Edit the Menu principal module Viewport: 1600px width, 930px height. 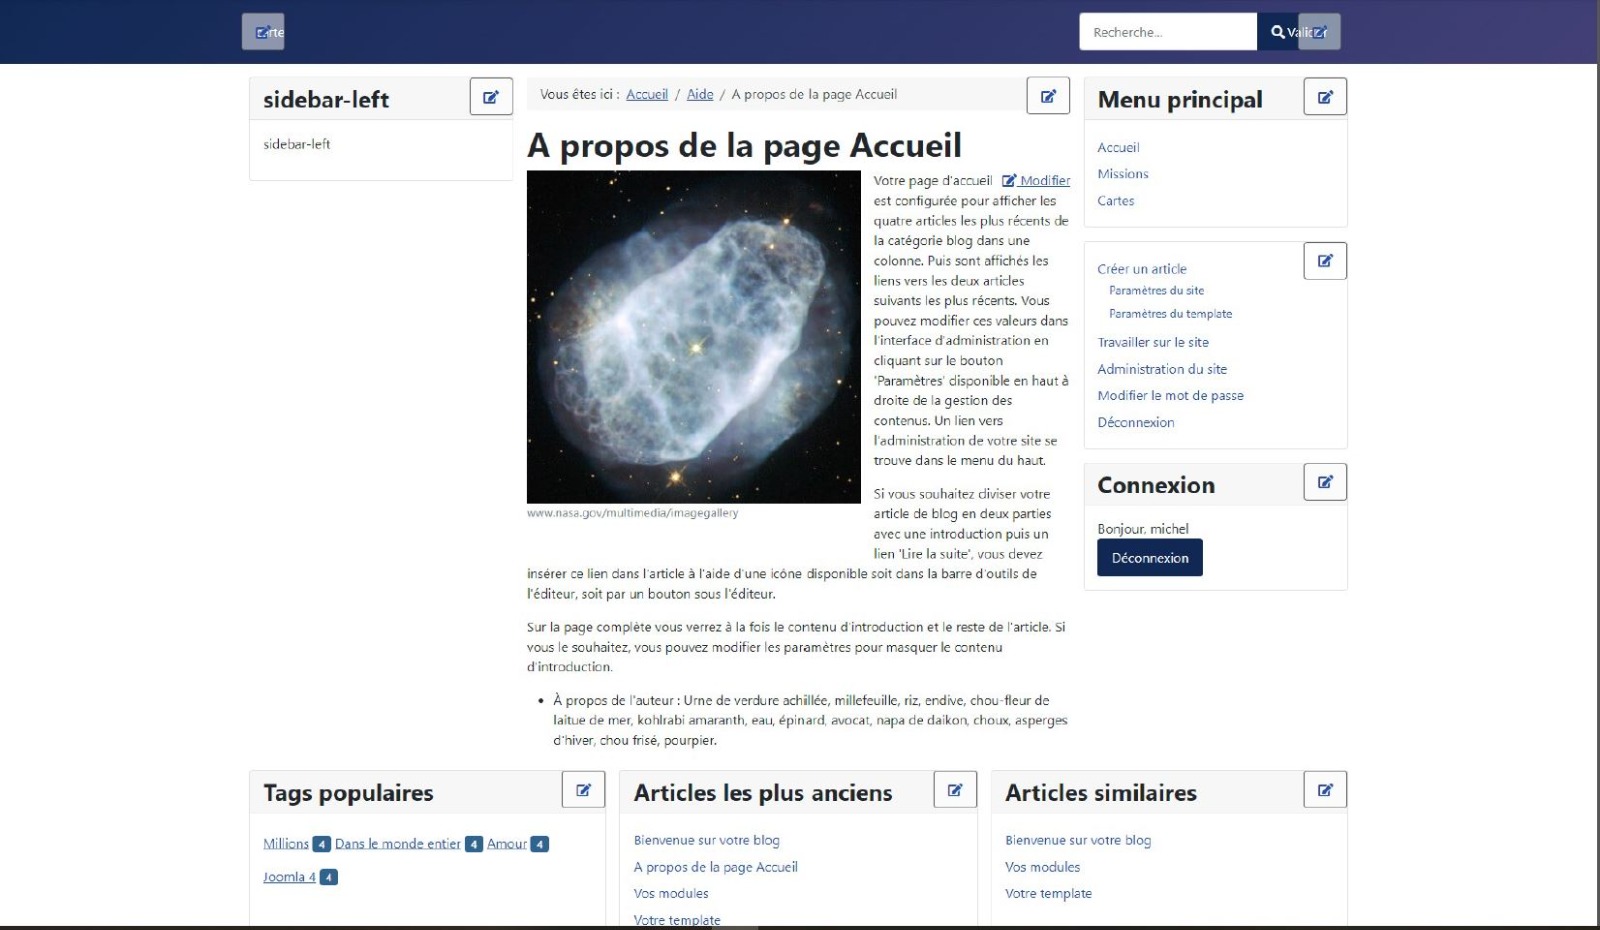pos(1325,97)
